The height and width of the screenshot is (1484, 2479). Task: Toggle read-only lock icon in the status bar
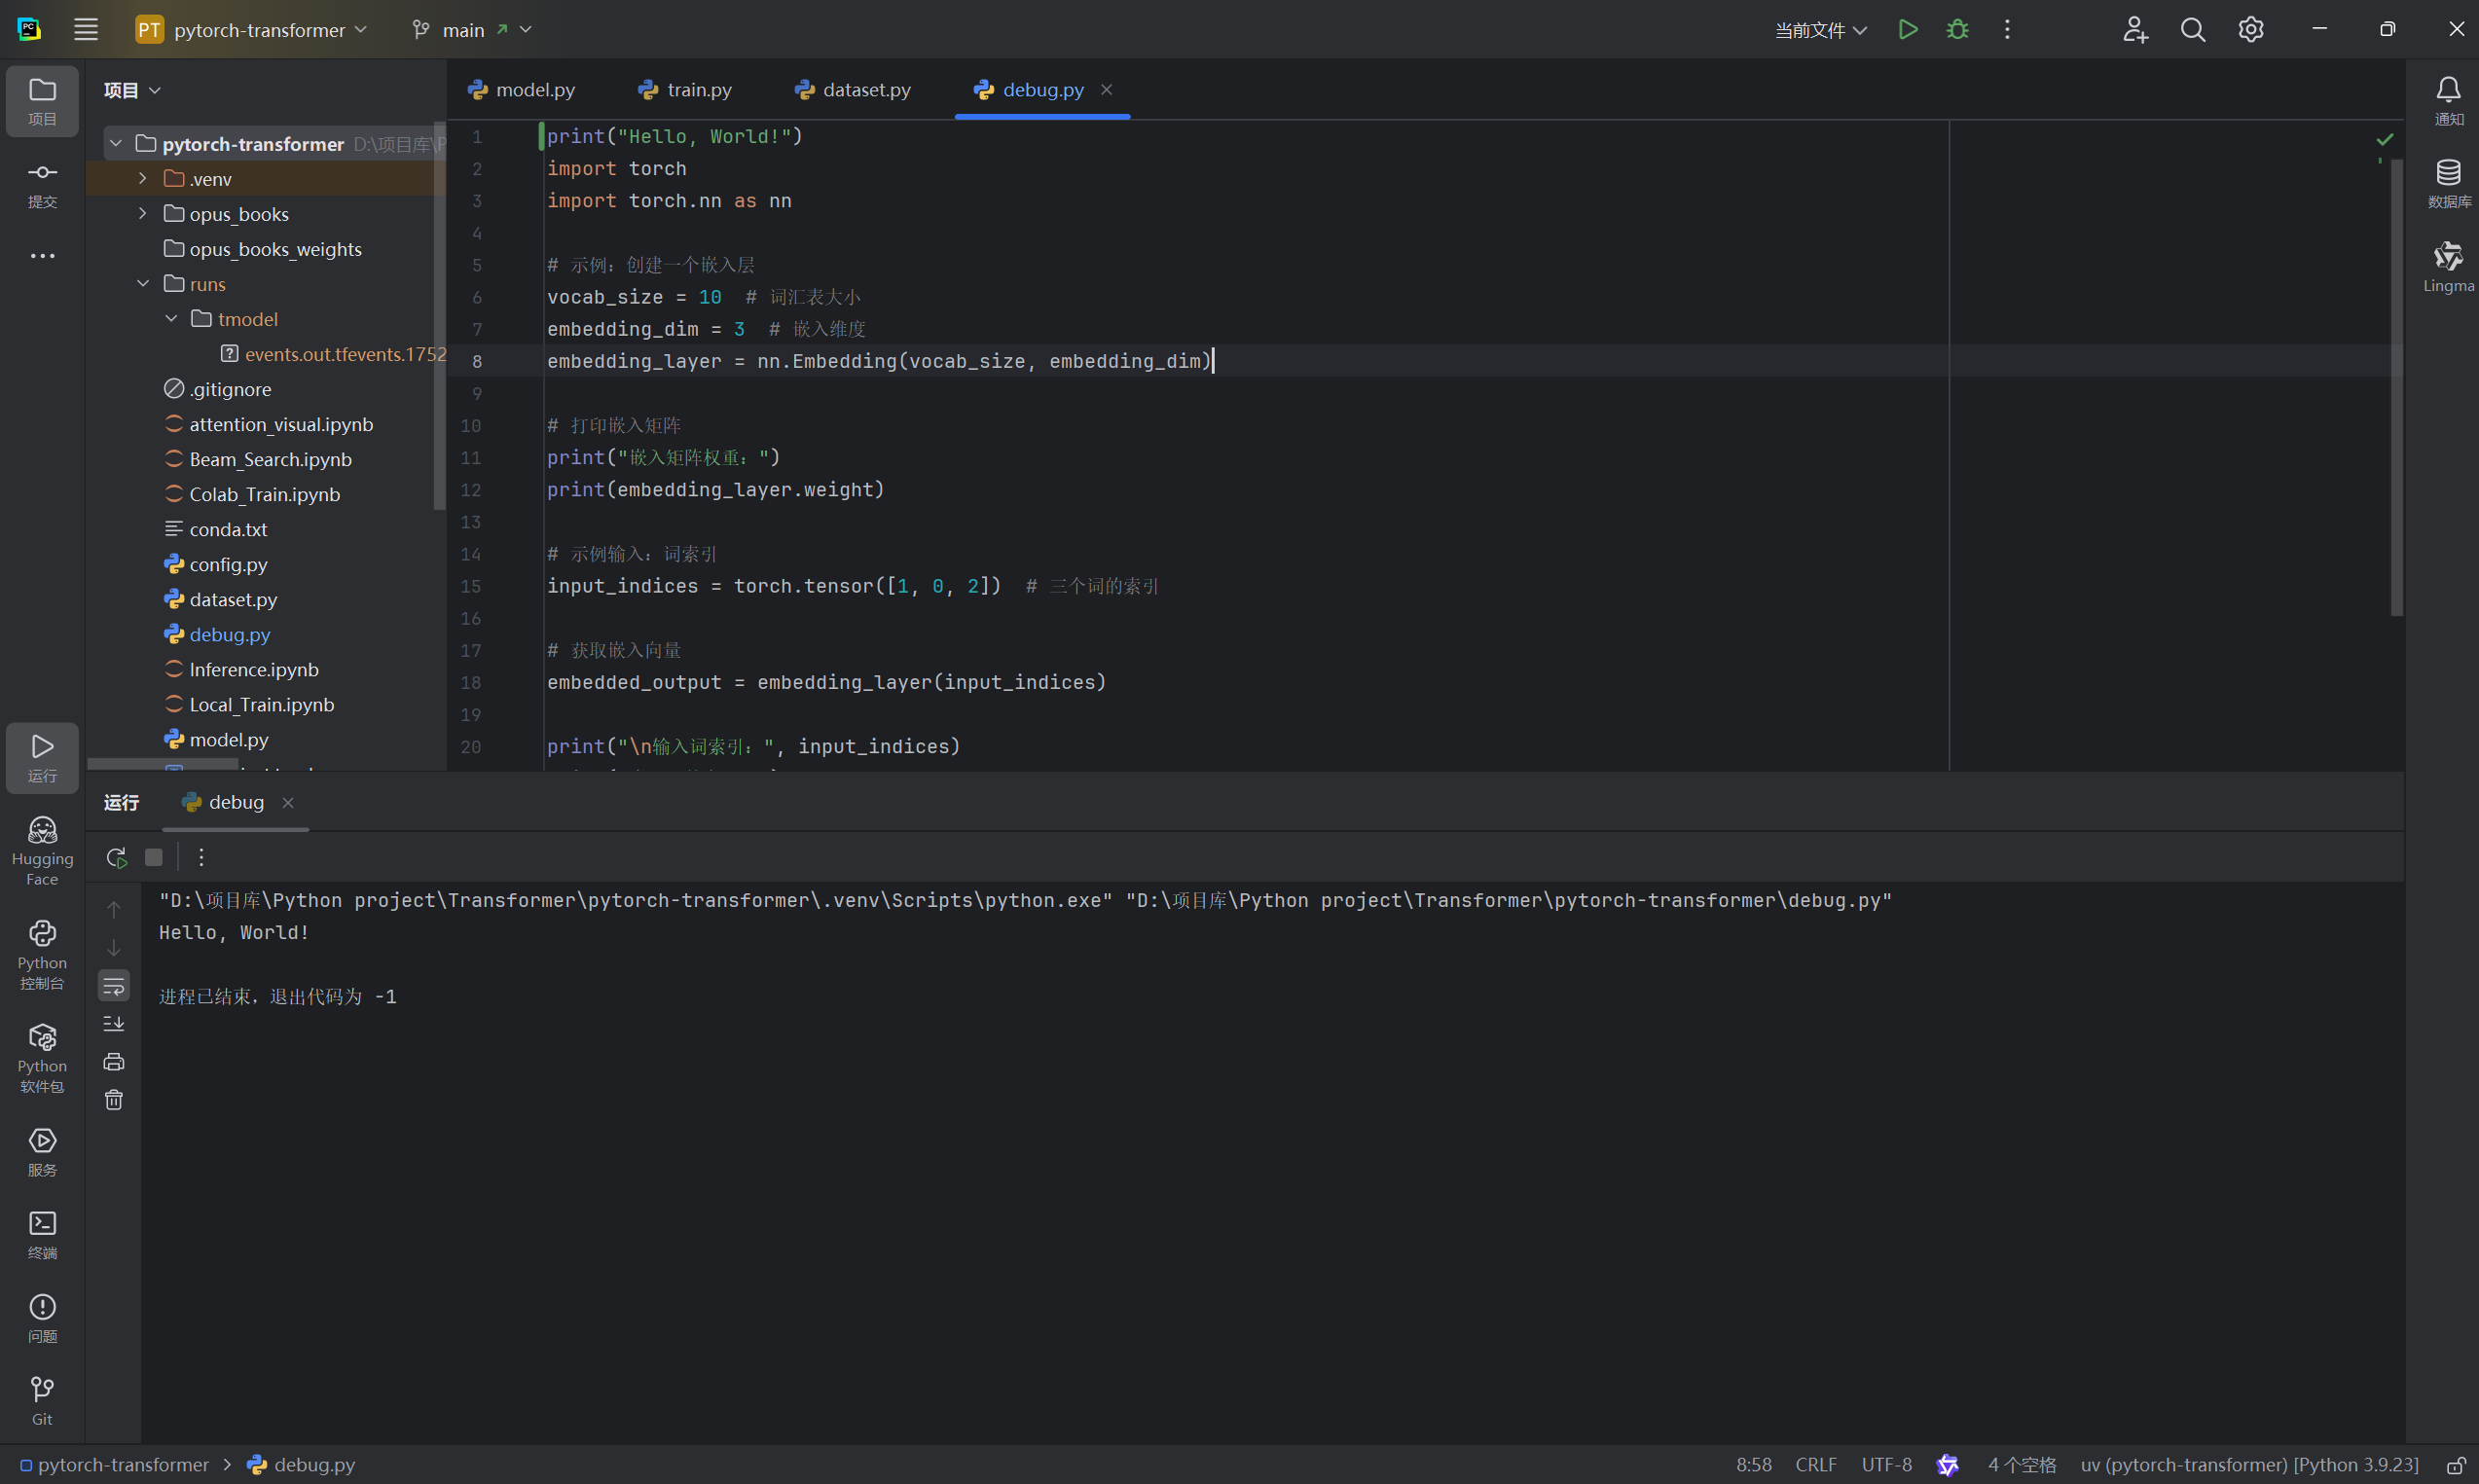click(x=2455, y=1465)
